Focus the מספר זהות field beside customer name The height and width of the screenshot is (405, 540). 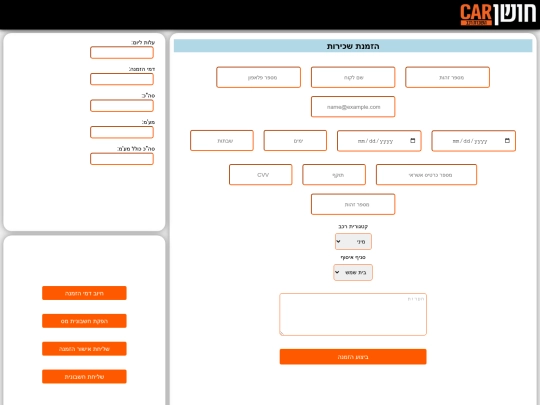pyautogui.click(x=447, y=77)
